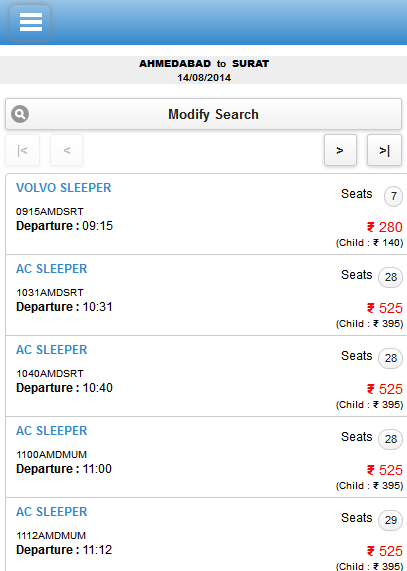
Task: Click trip code 1100AMDMUM
Action: [51, 454]
